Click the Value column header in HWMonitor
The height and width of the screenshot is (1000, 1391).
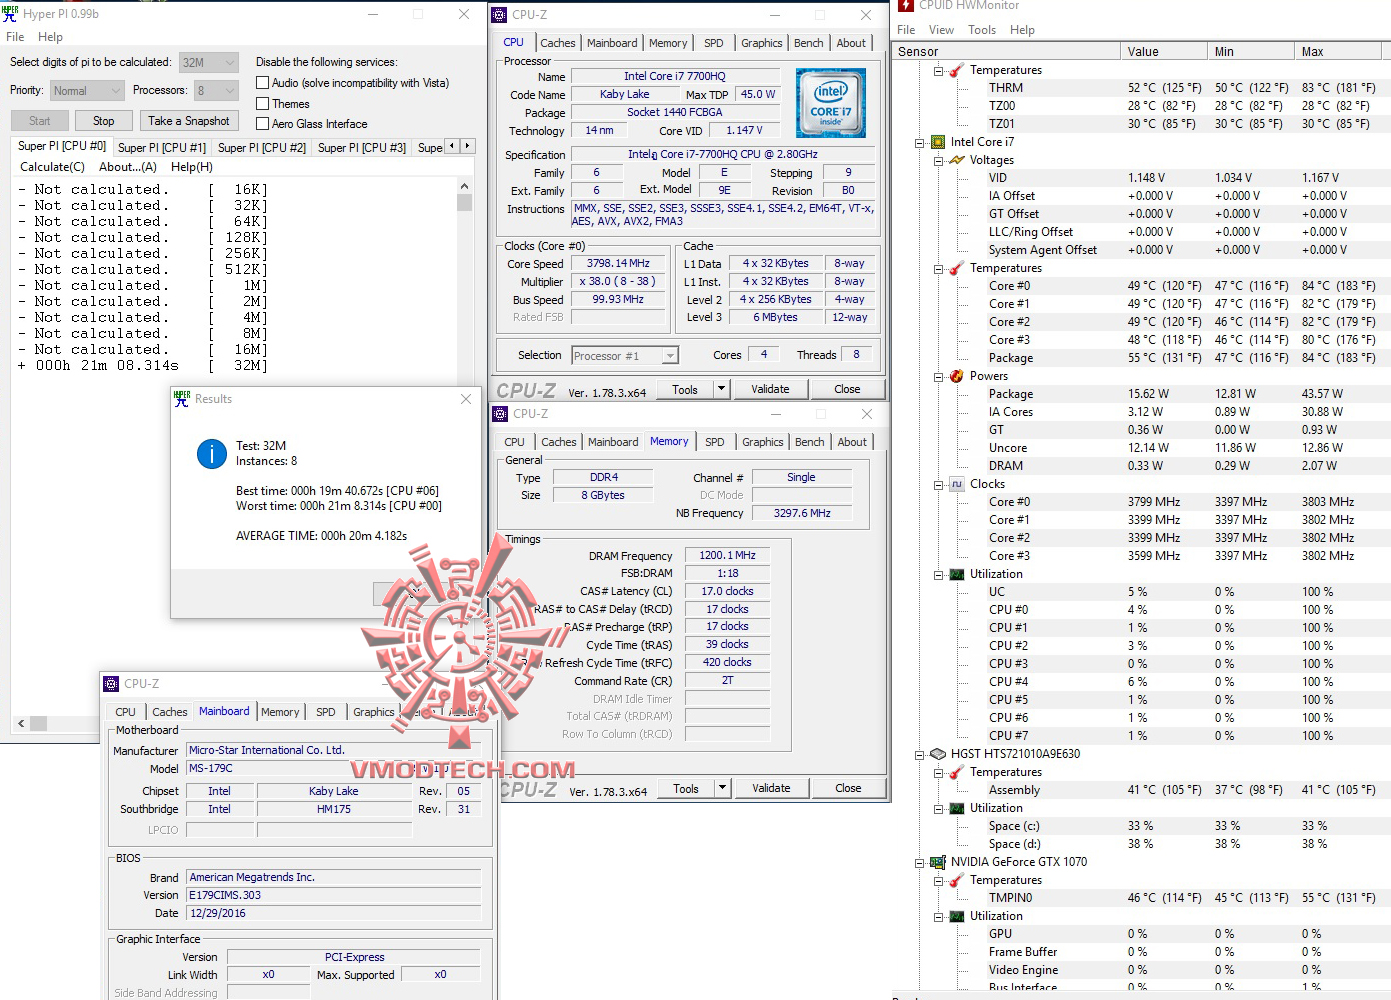coord(1165,51)
